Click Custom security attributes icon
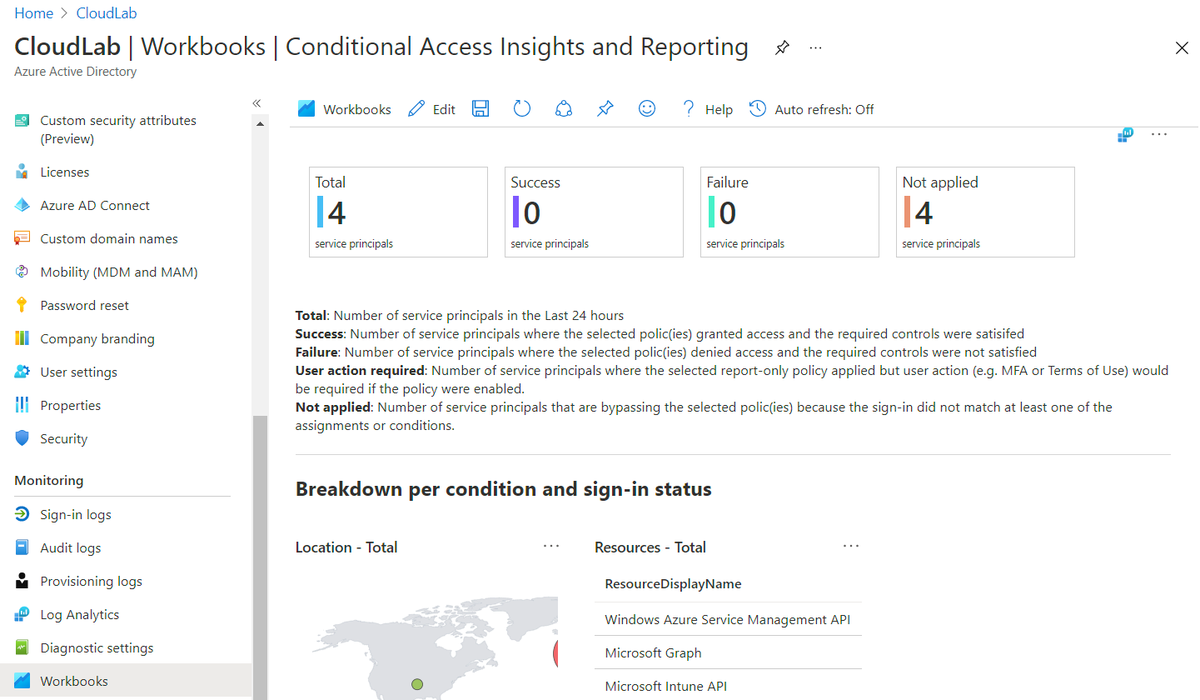The width and height of the screenshot is (1200, 700). (x=22, y=121)
